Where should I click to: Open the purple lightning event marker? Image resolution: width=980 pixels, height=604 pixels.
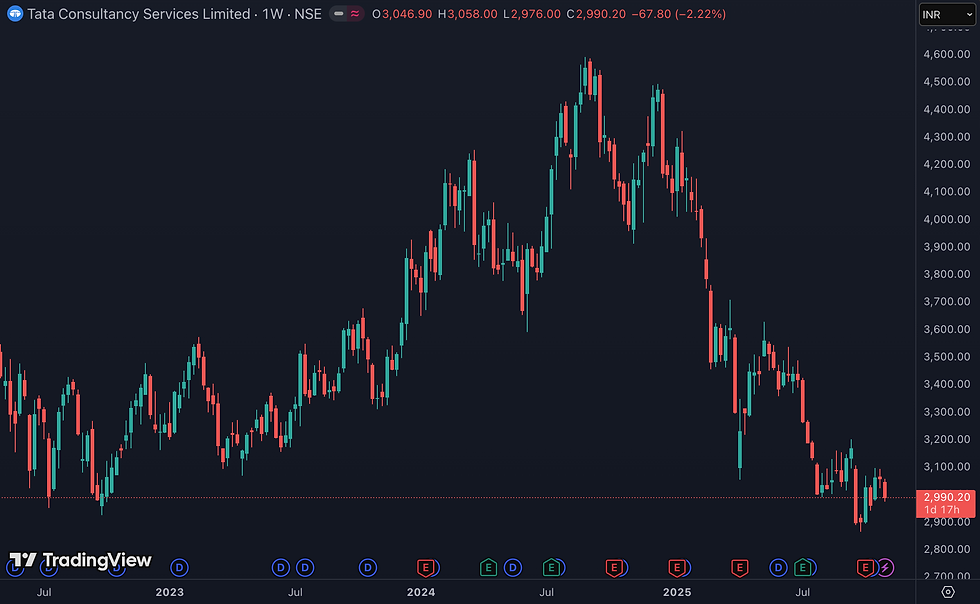(x=885, y=568)
